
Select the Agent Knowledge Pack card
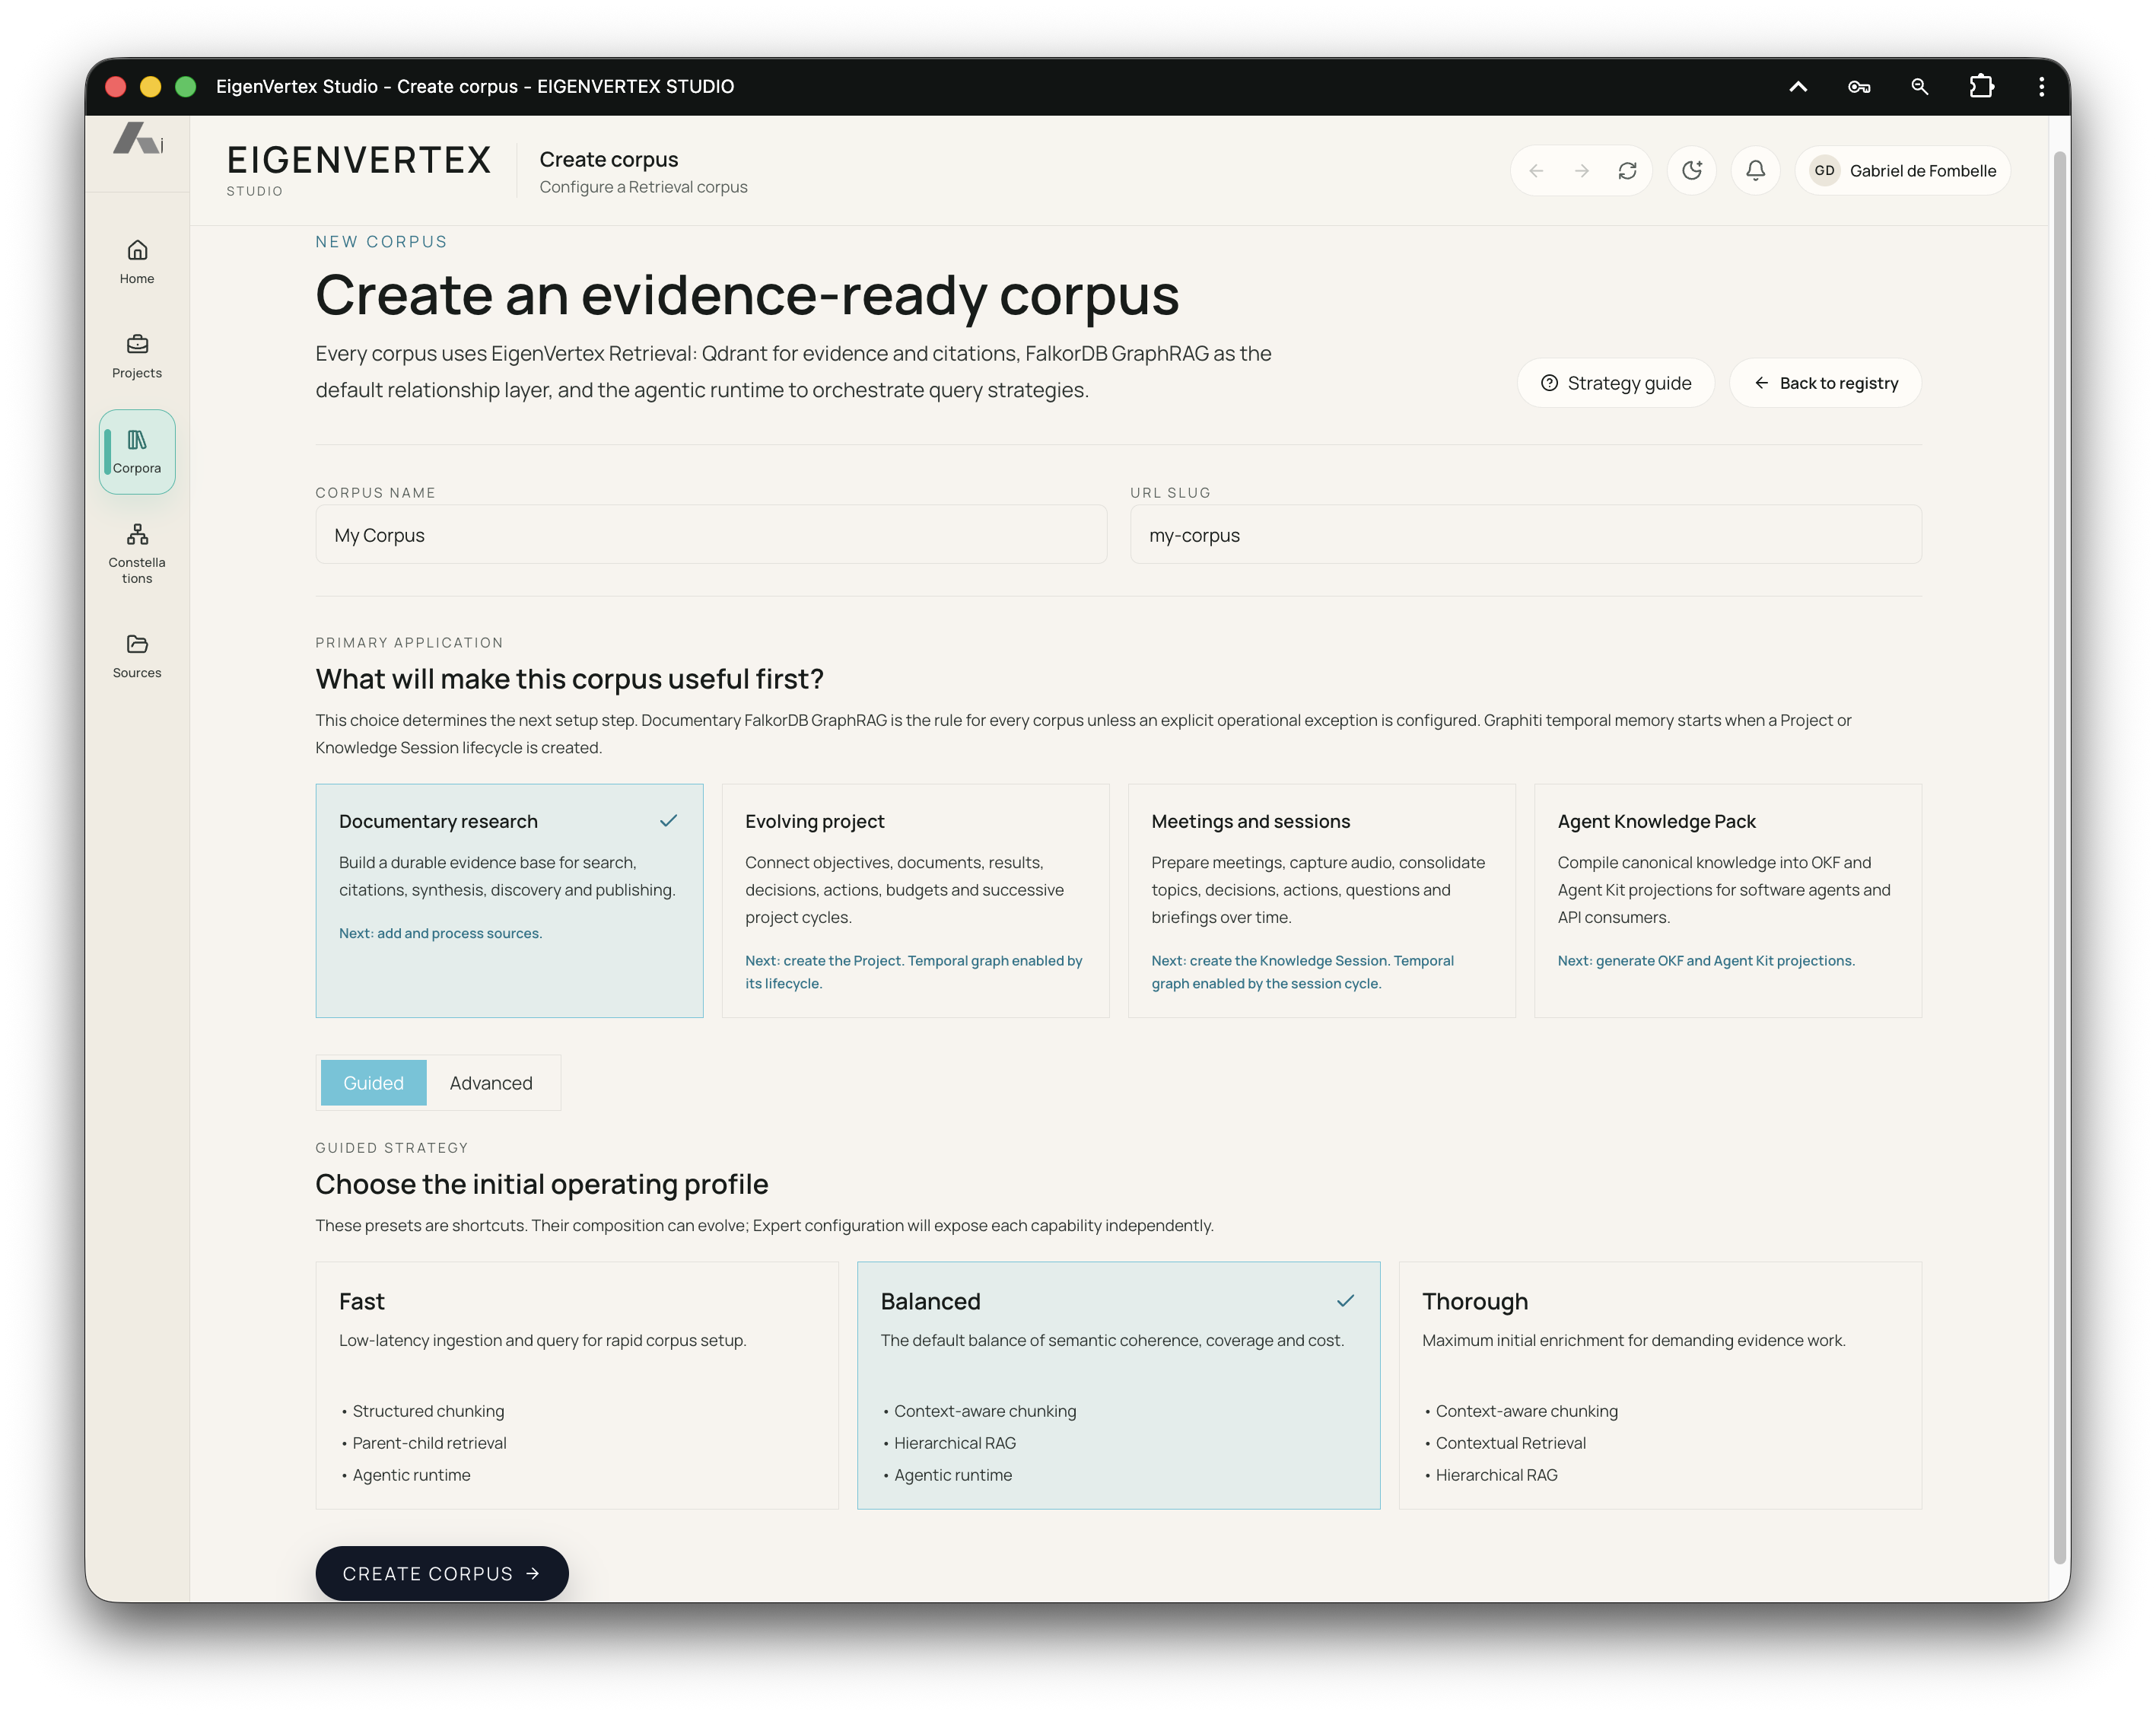pyautogui.click(x=1727, y=900)
